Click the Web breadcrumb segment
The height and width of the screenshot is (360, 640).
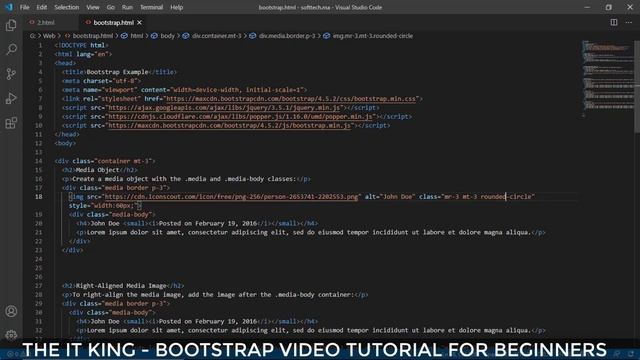[x=49, y=36]
